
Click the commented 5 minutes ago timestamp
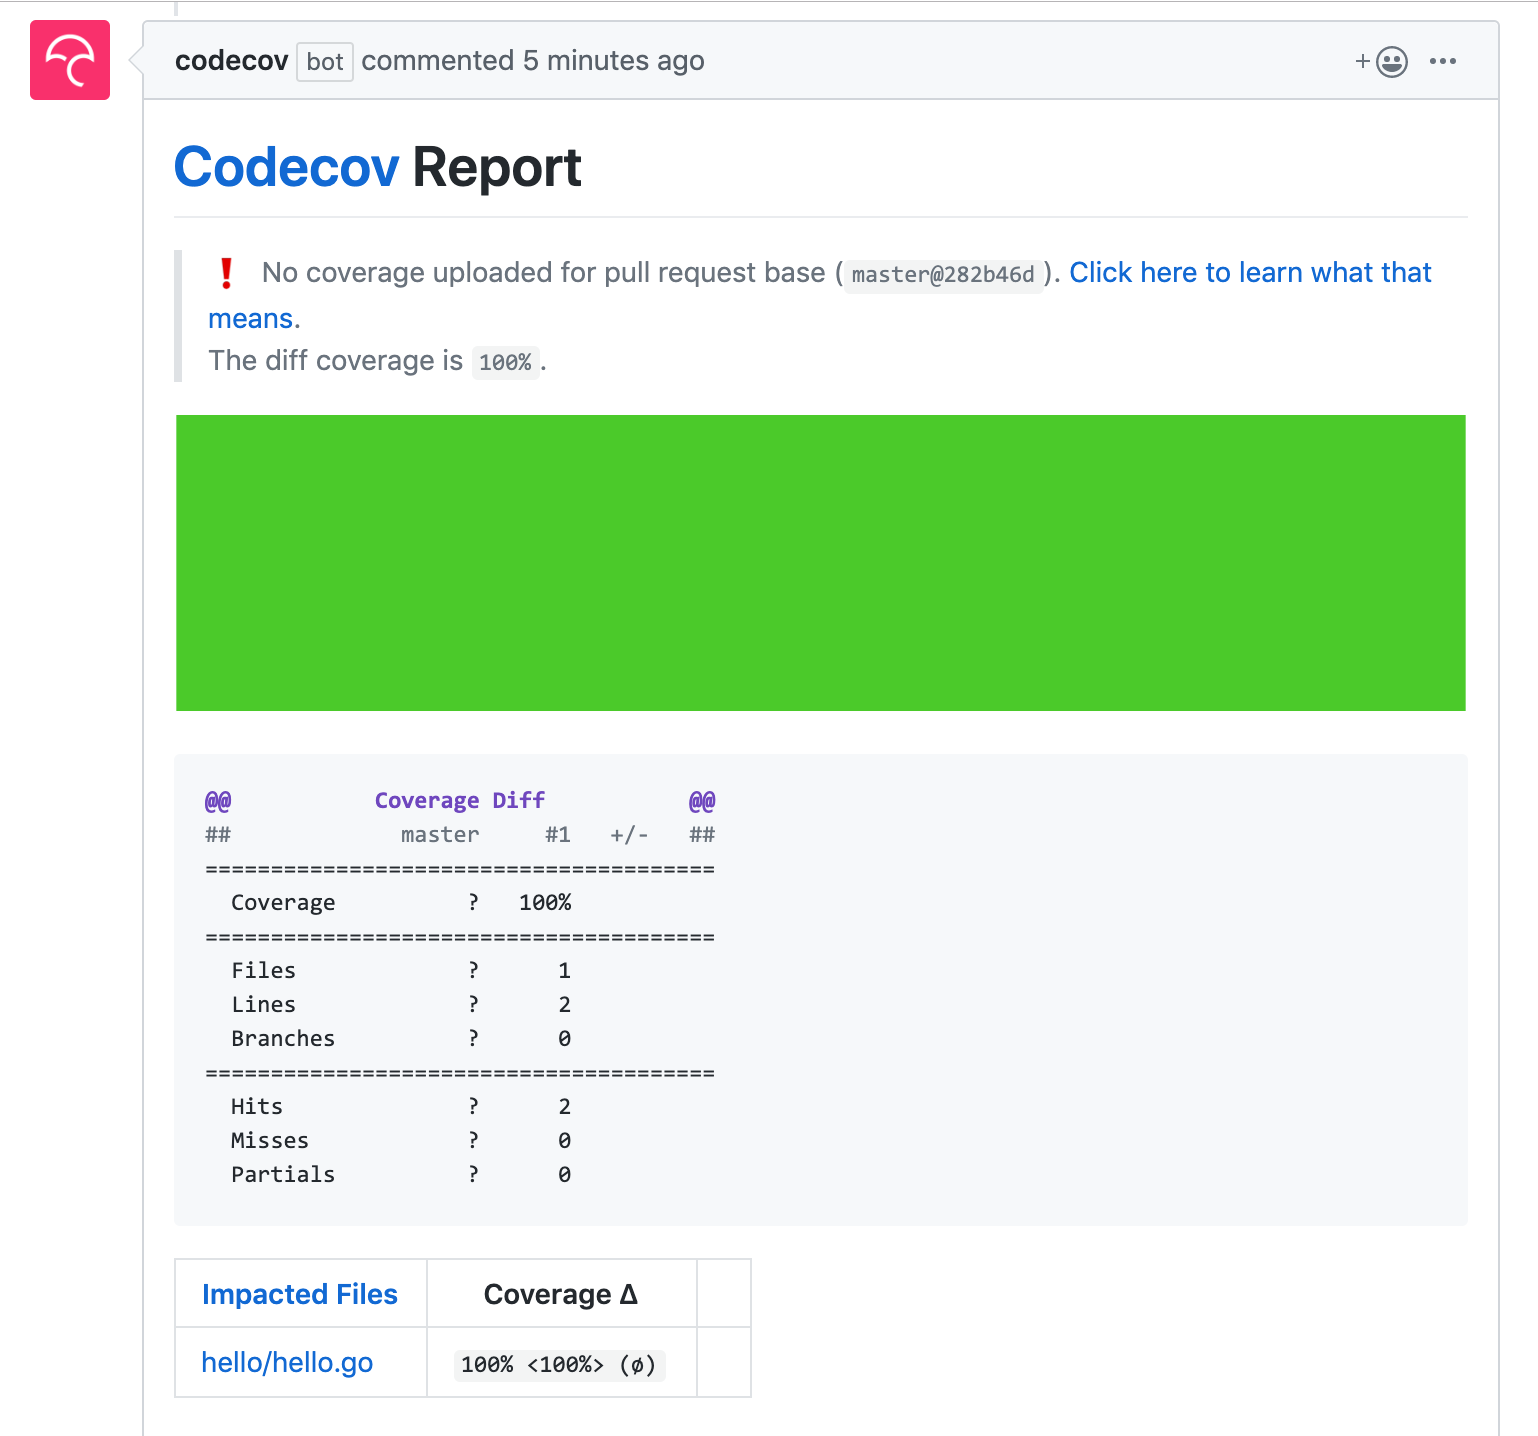click(532, 61)
